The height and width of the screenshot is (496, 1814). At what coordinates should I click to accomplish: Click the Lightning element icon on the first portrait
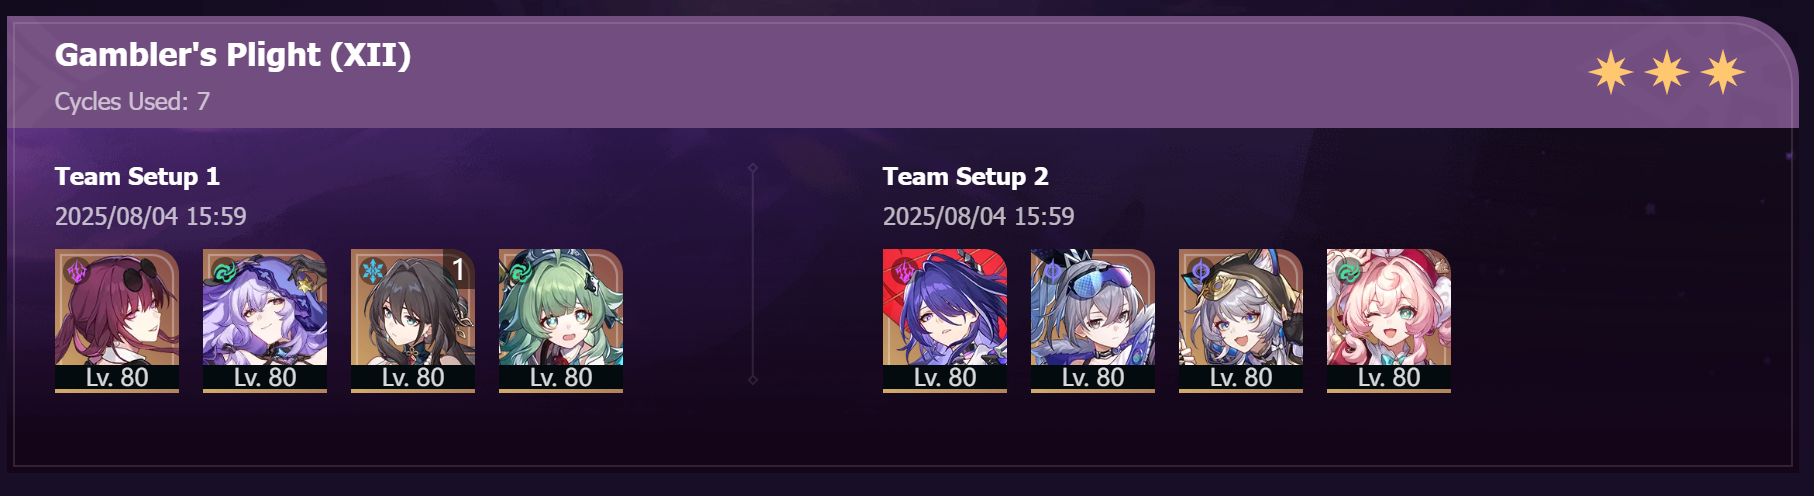coord(77,270)
